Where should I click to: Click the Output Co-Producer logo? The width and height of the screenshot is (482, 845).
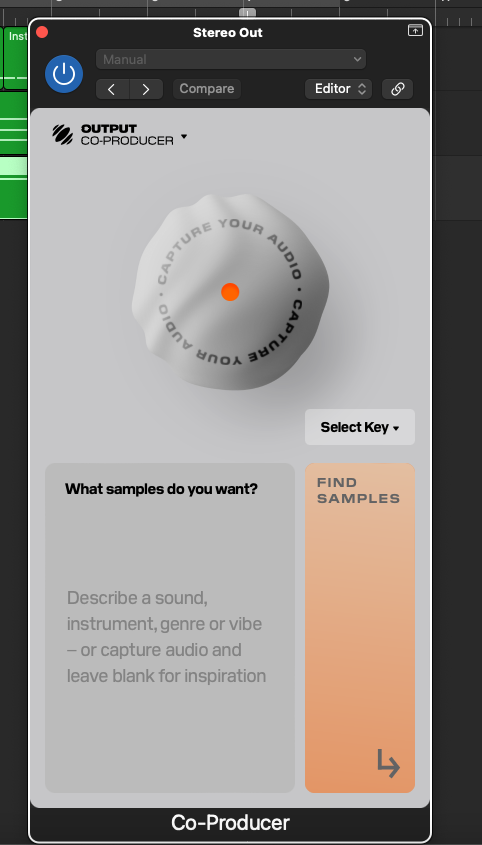(113, 135)
